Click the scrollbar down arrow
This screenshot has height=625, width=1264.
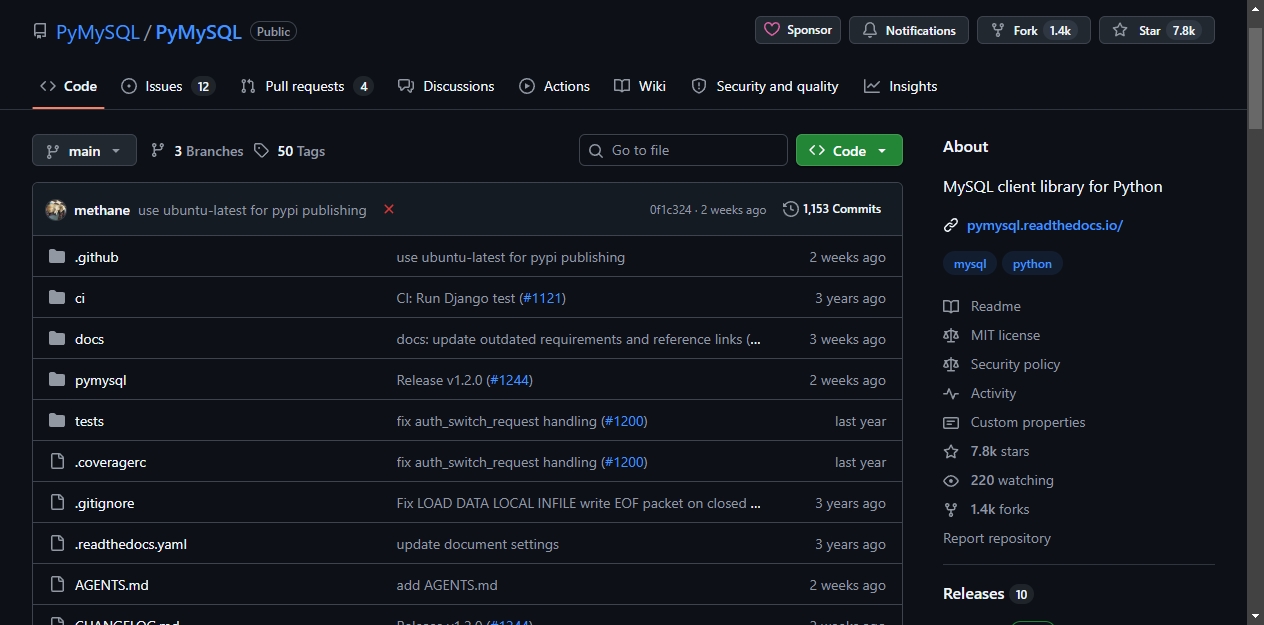pos(1256,616)
